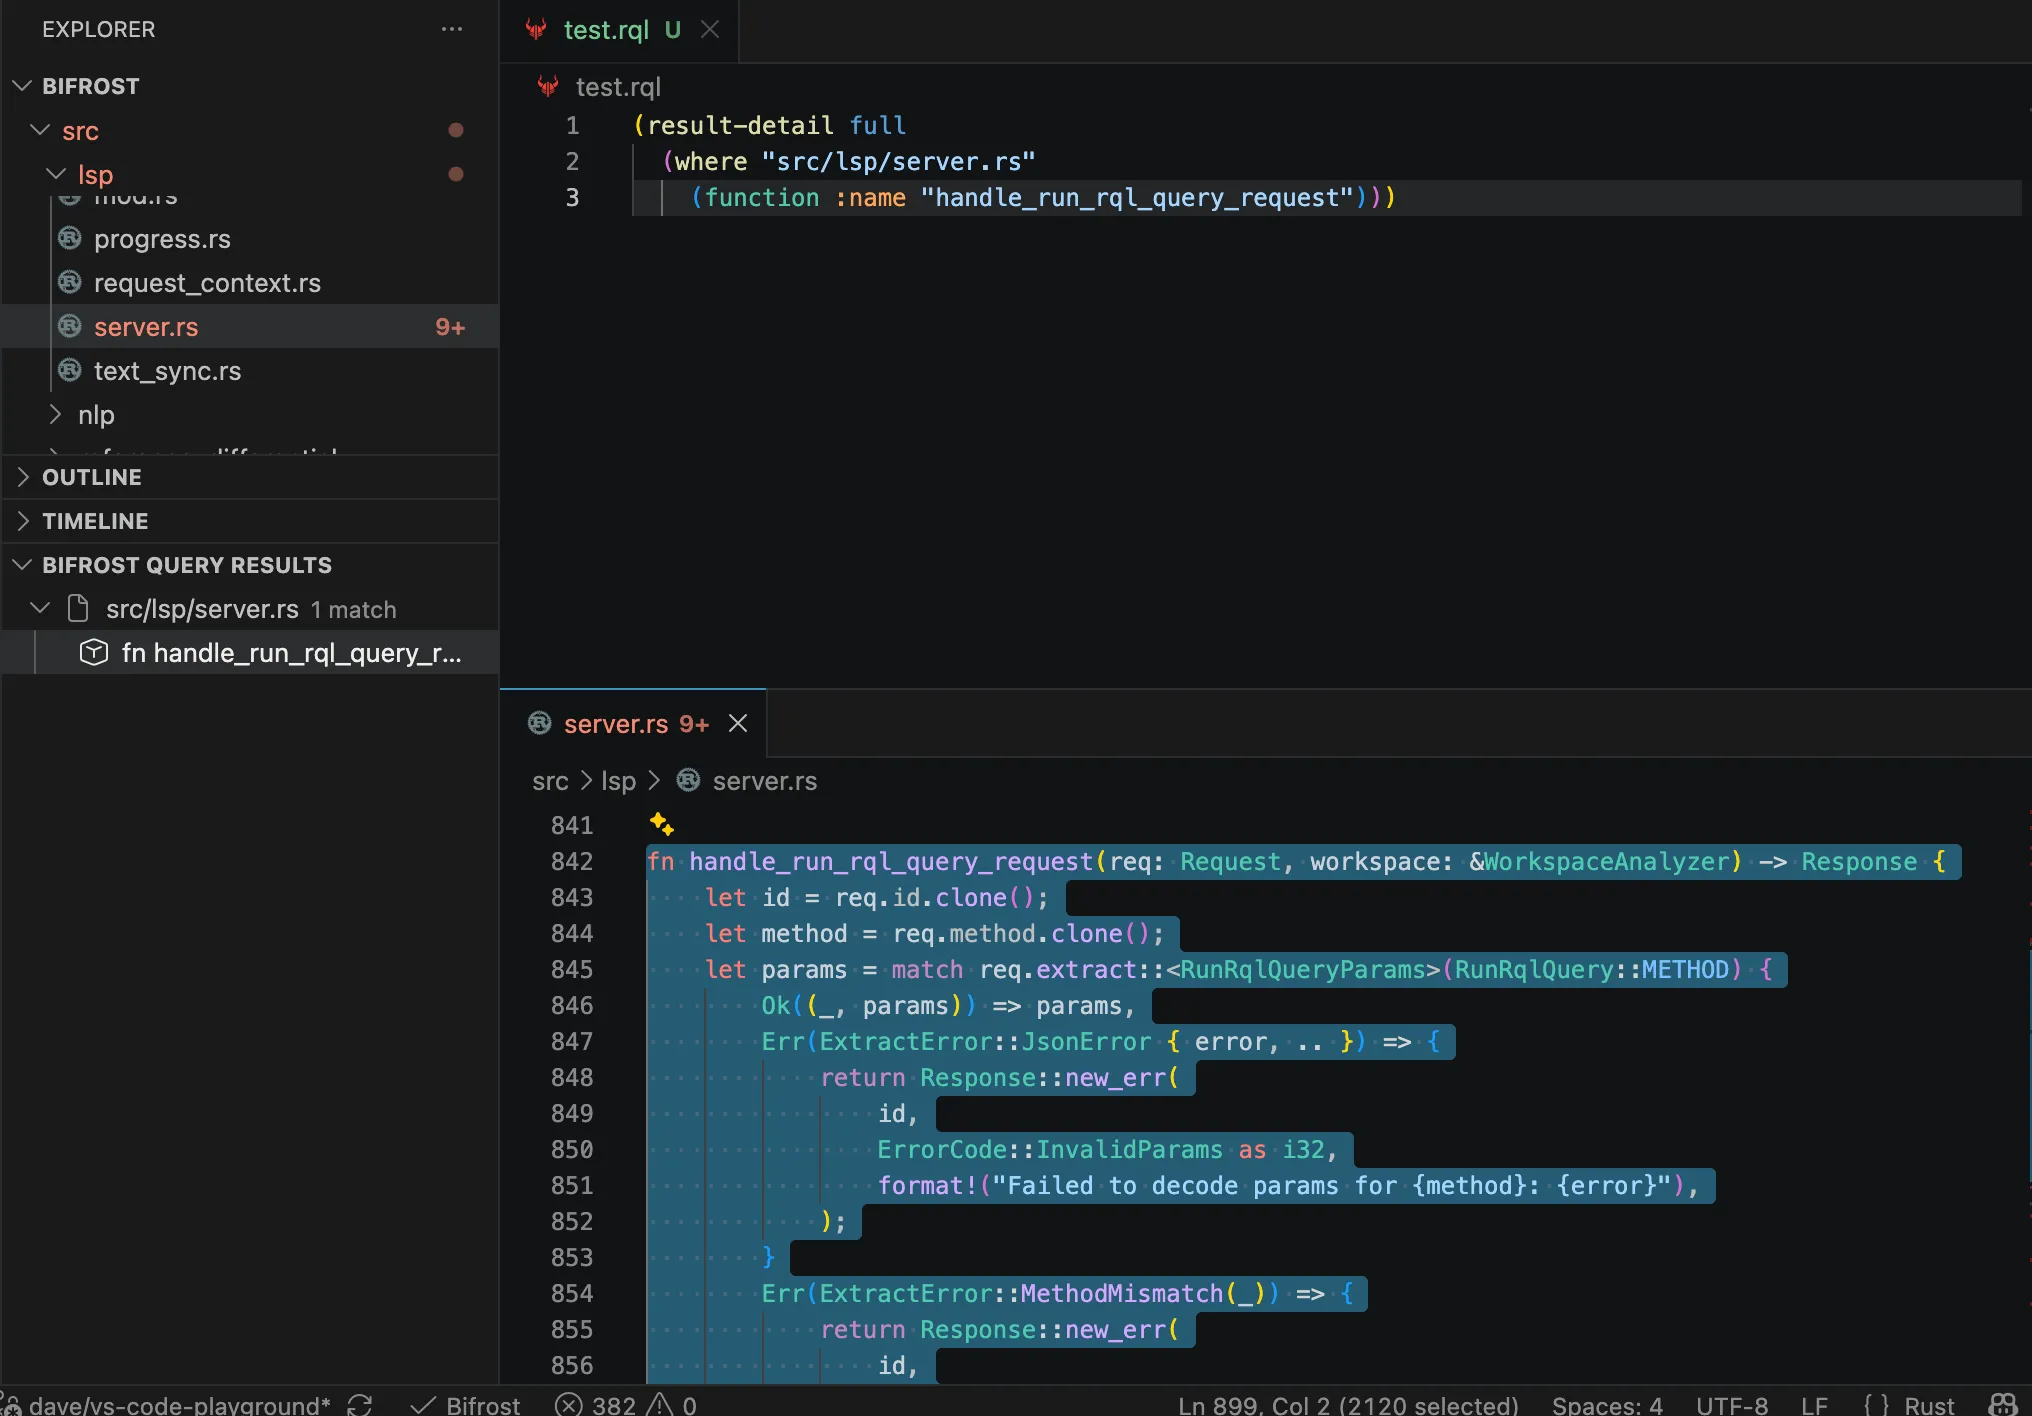This screenshot has width=2032, height=1416.
Task: Click the function cube icon in results
Action: 94,652
